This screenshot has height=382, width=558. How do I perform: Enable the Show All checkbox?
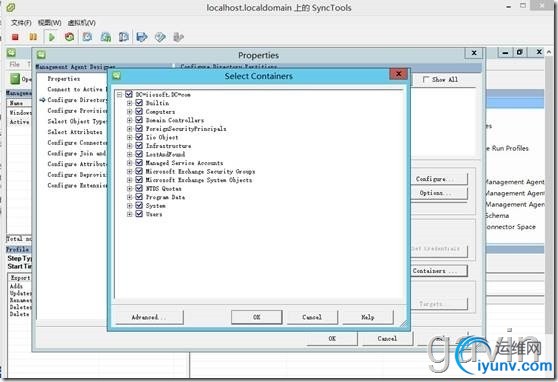[x=426, y=79]
